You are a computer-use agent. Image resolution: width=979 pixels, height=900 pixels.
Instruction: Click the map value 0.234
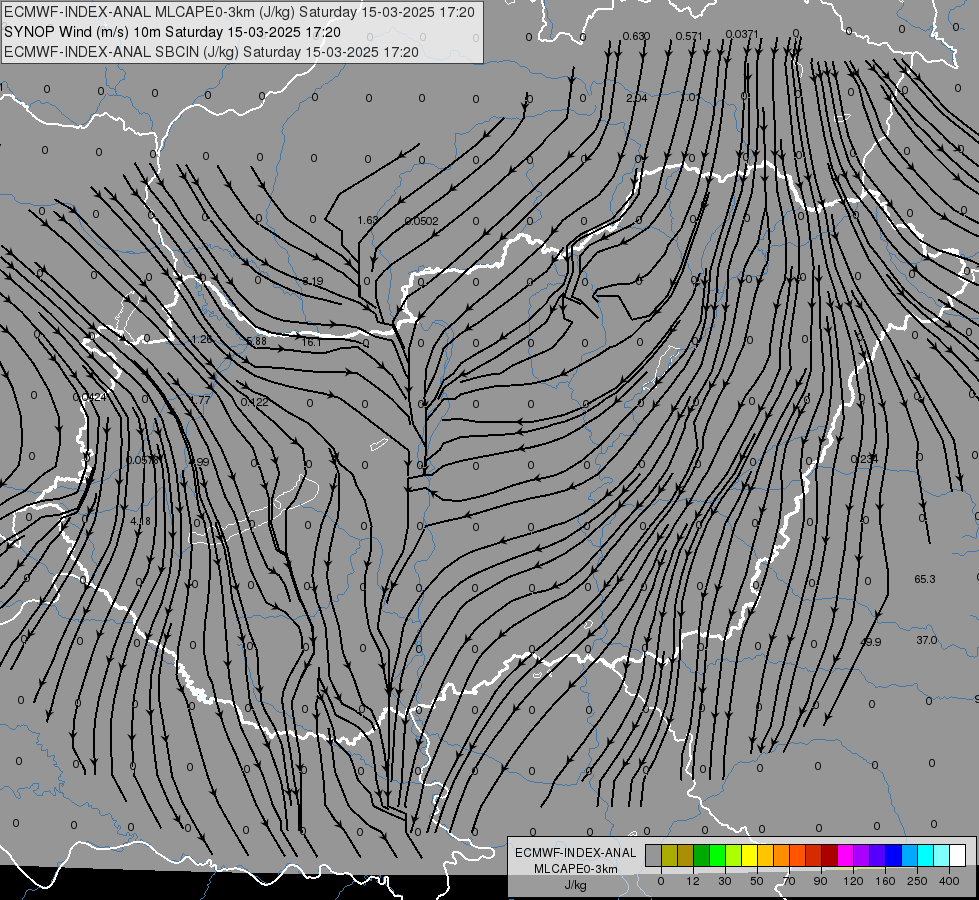865,459
